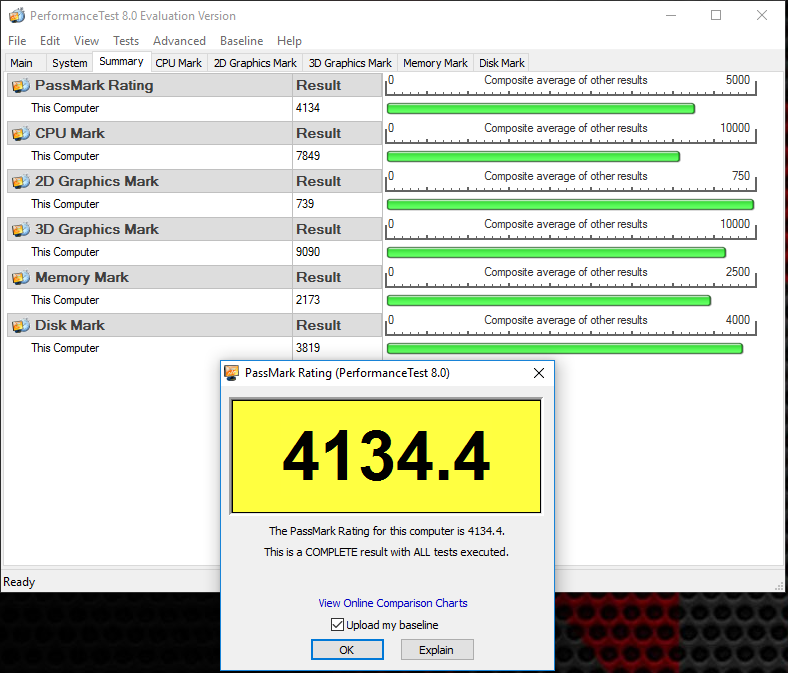Switch to the Memory Mark tab
Image resolution: width=788 pixels, height=673 pixels.
point(435,63)
